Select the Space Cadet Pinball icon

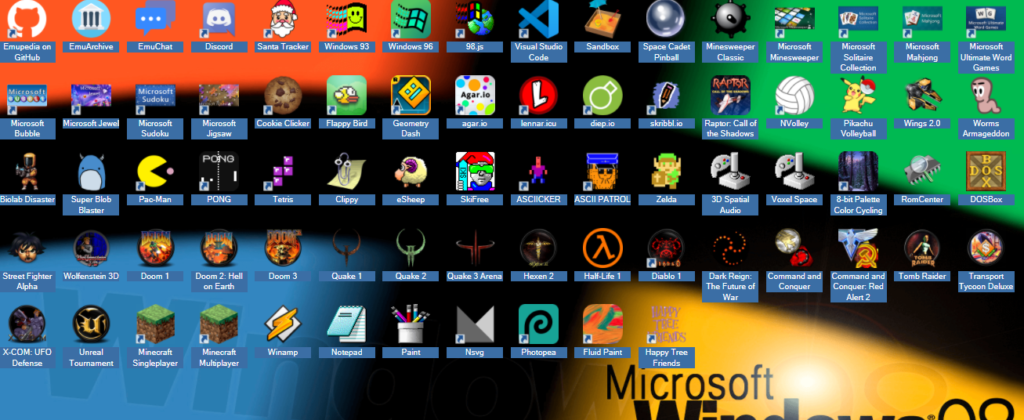(x=666, y=20)
